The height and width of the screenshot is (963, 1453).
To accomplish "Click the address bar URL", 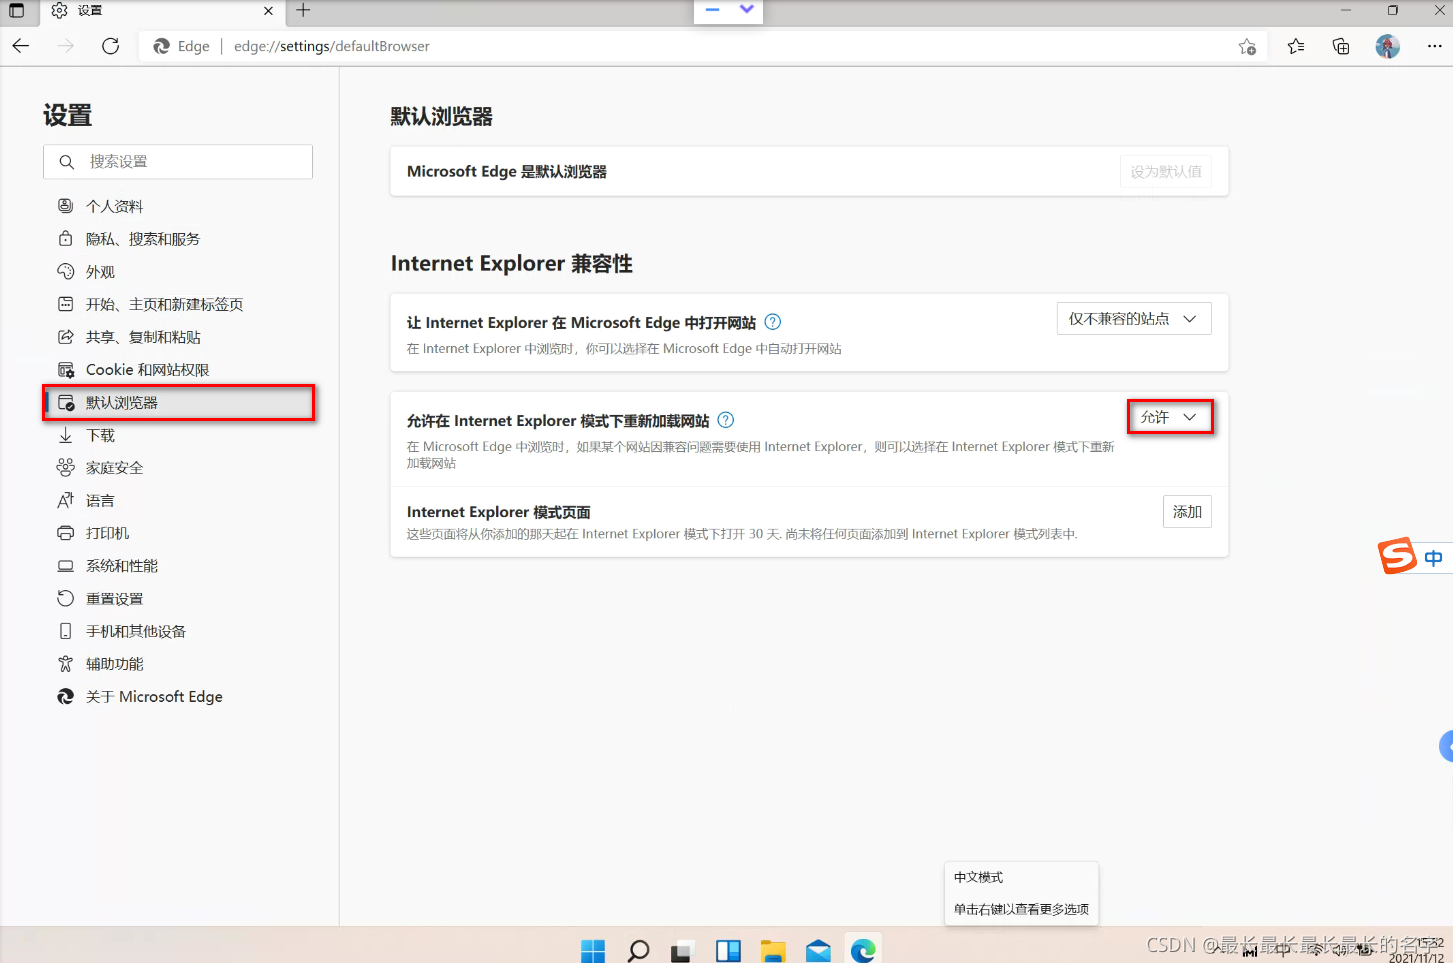I will tap(332, 46).
